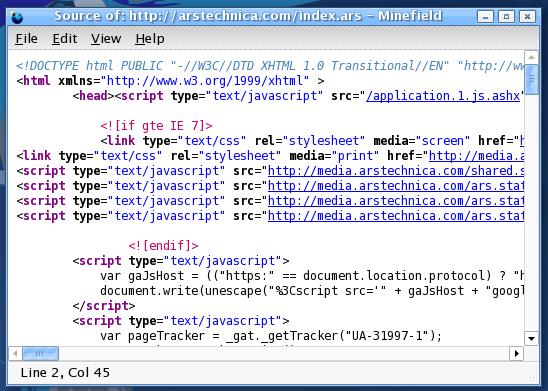Click the resize grip in status bar corner
The image size is (548, 391).
tap(533, 377)
